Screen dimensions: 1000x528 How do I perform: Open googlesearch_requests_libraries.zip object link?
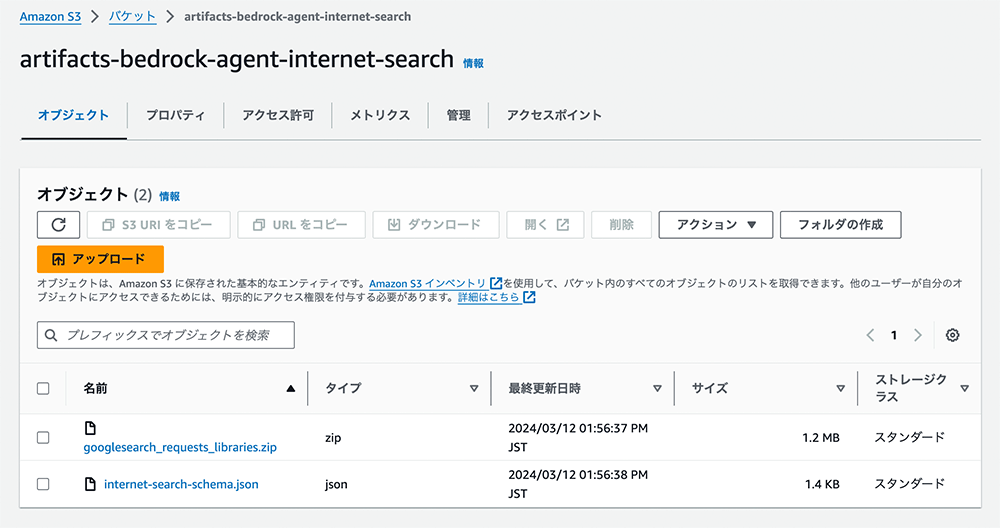click(x=180, y=447)
